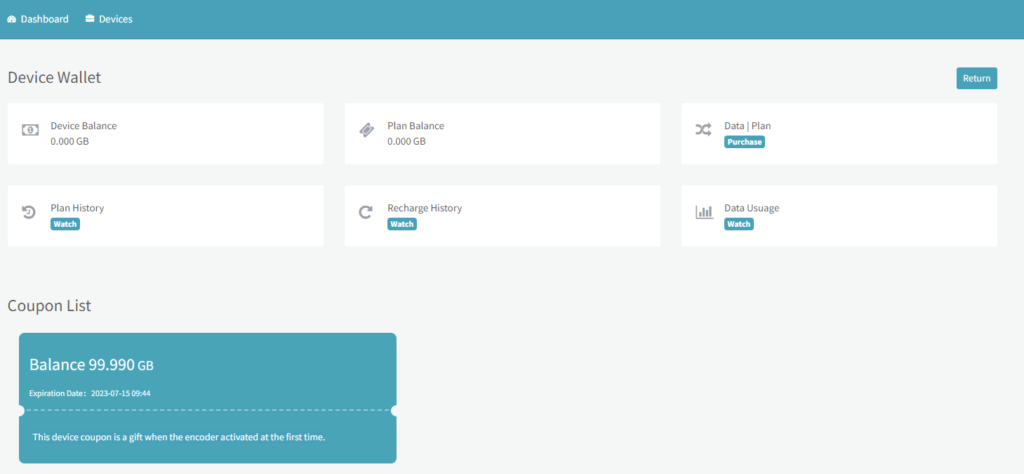
Task: Select the Balance 99.990 GB coupon card
Action: click(x=208, y=398)
